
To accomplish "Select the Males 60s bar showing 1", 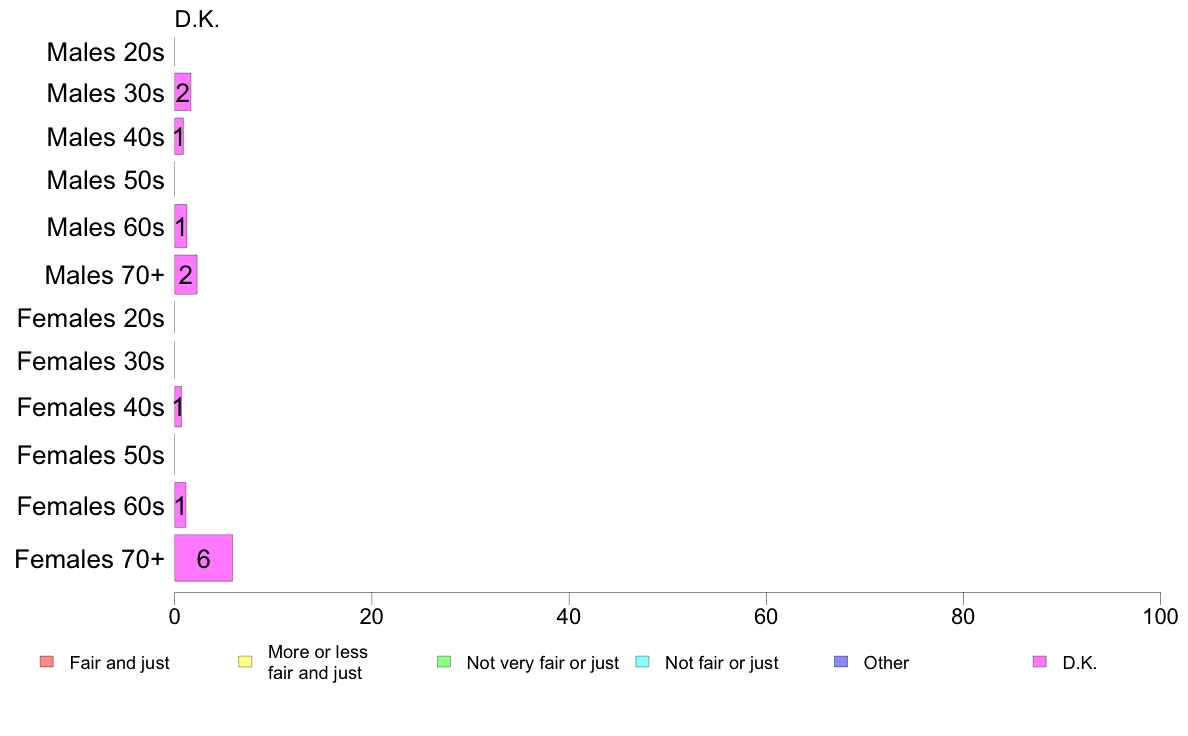I will (180, 226).
